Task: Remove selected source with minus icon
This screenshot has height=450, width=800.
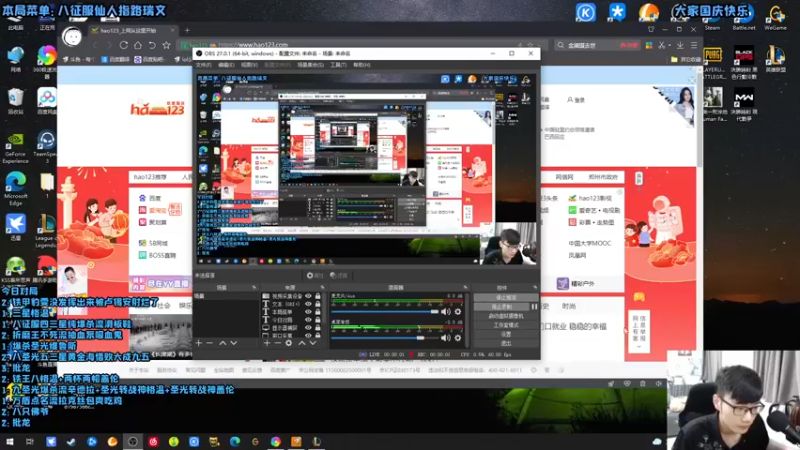Action: click(278, 343)
